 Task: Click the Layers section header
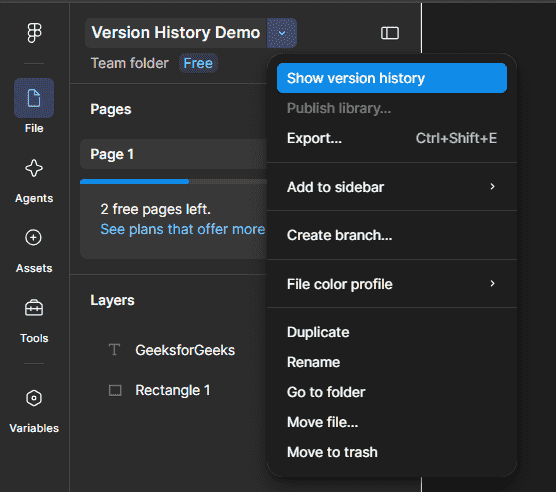coord(112,300)
